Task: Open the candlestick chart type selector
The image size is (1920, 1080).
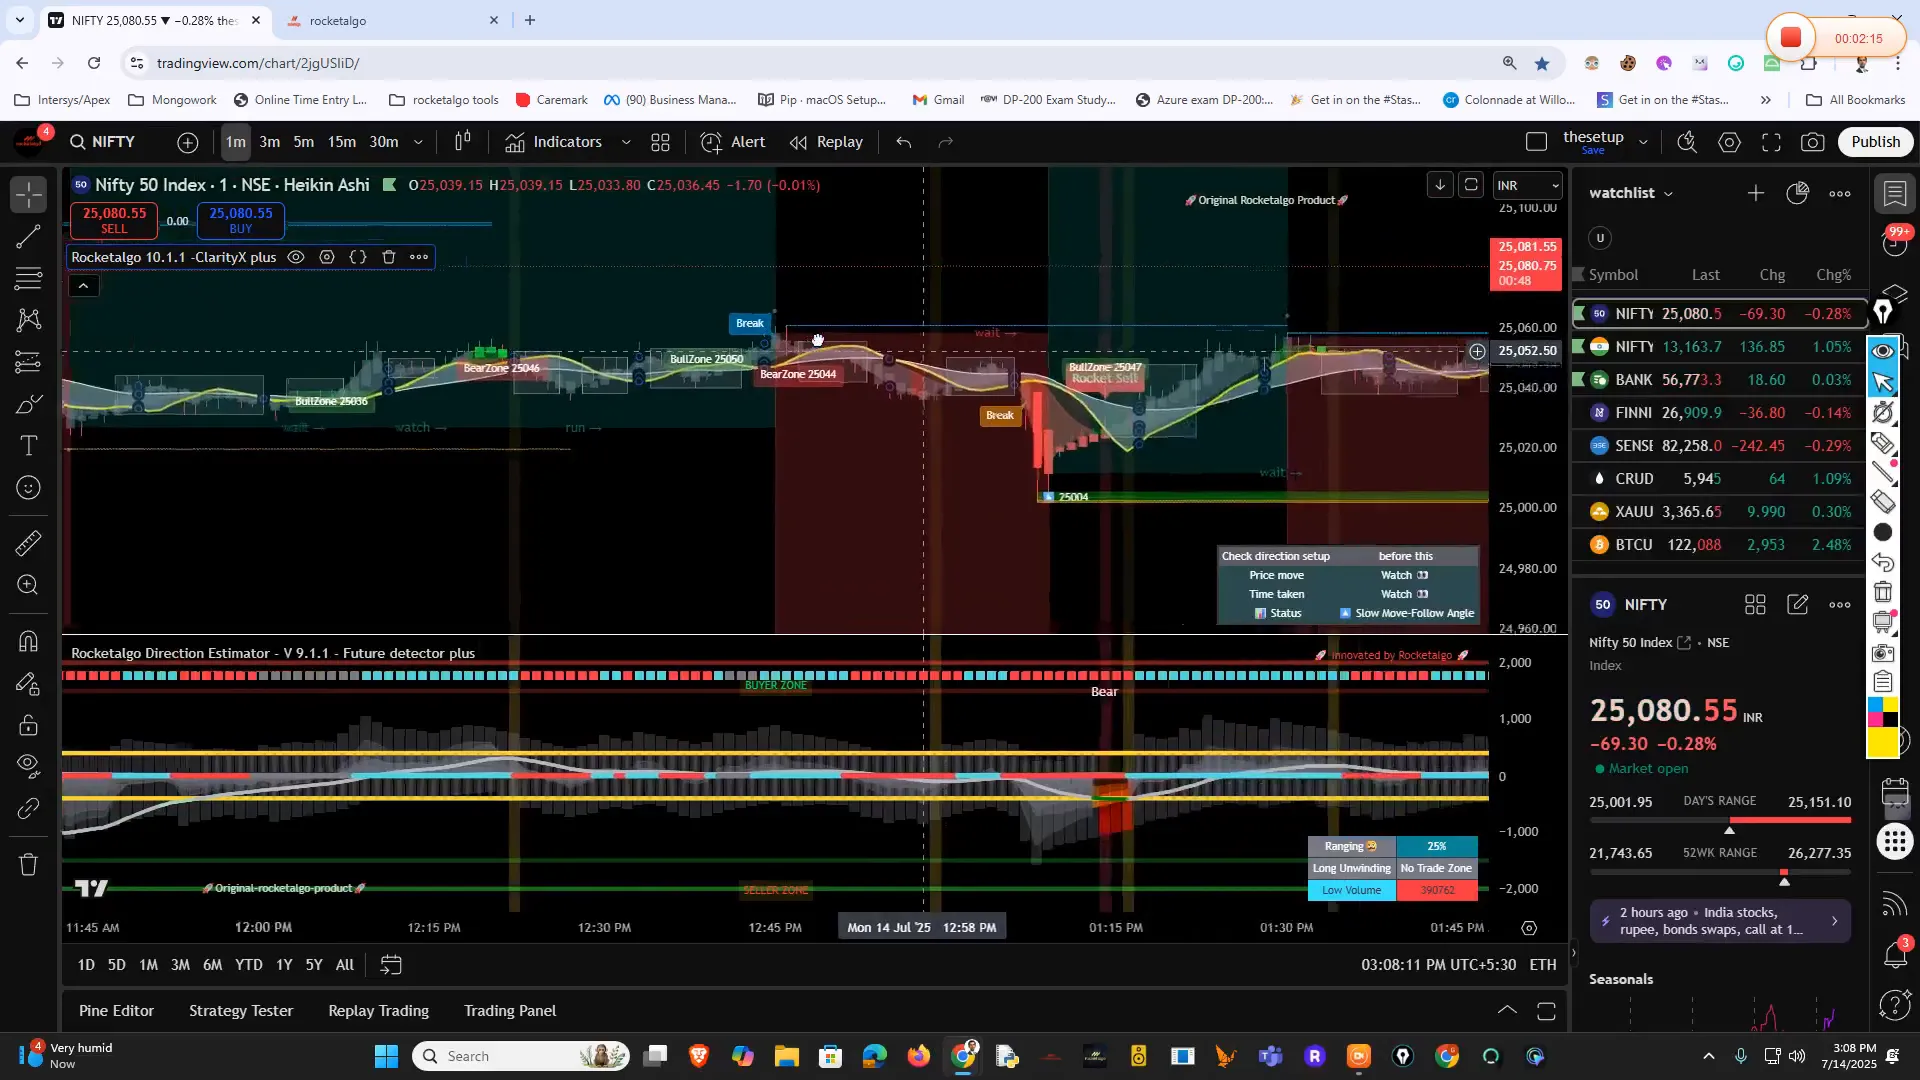Action: (462, 142)
